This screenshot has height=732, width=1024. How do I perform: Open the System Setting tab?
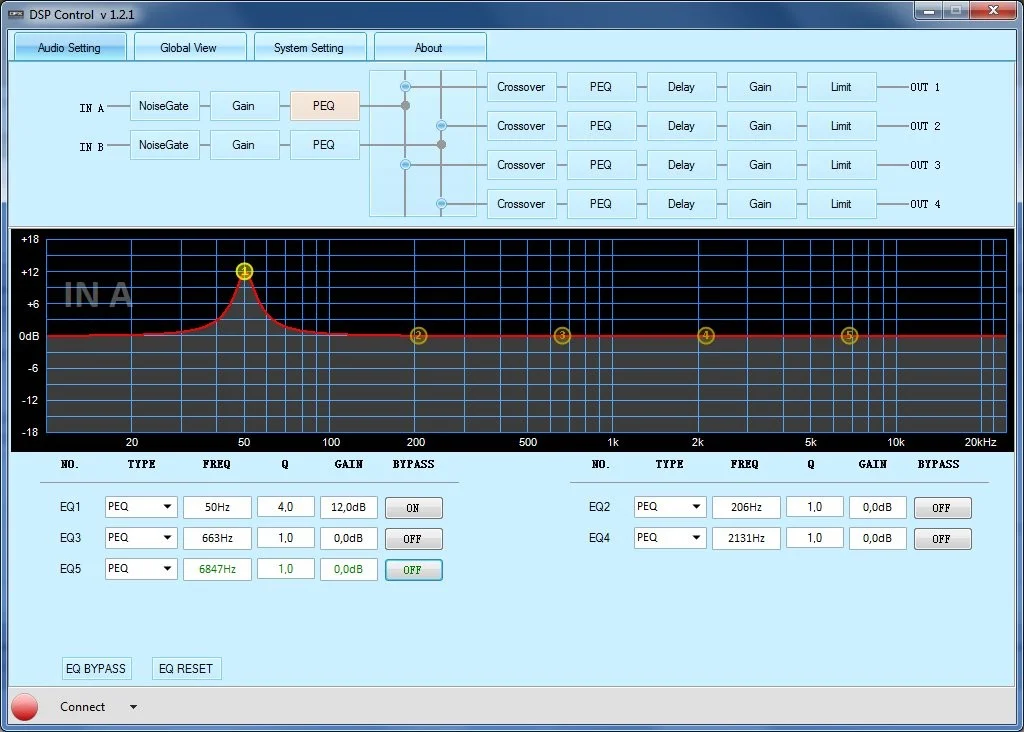pos(308,48)
